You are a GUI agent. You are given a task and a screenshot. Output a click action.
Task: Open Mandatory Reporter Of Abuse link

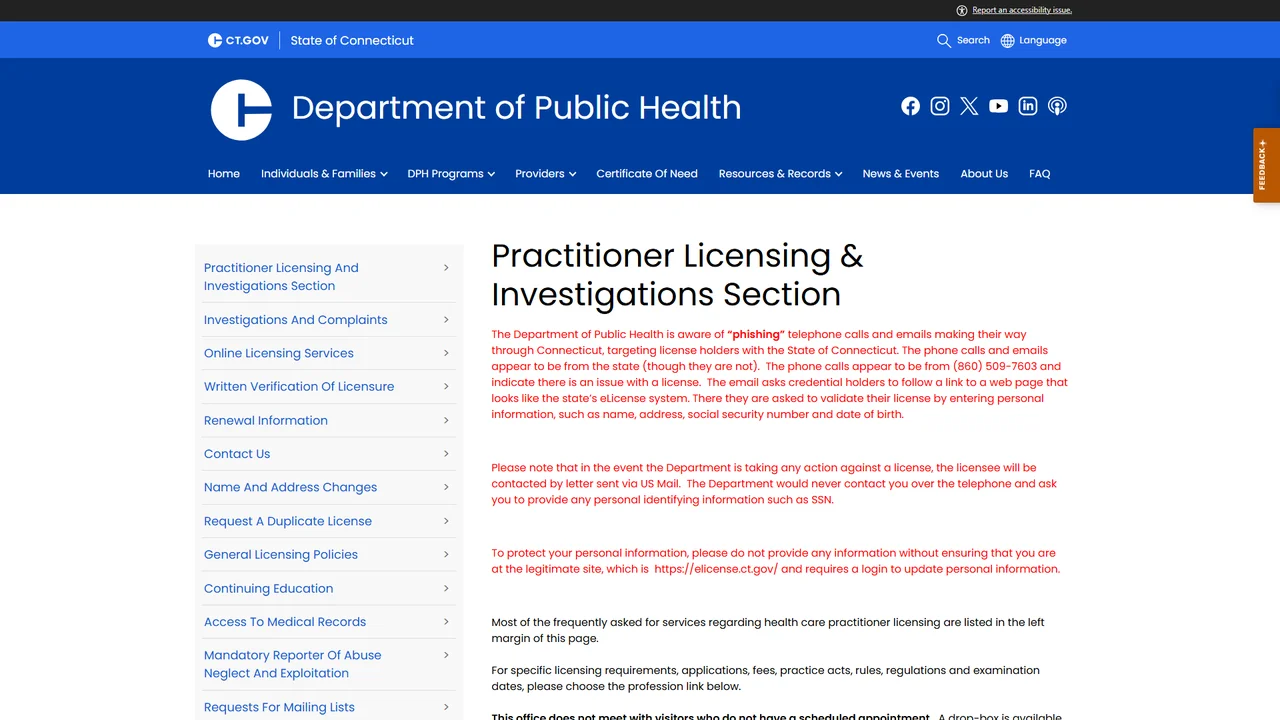(293, 664)
